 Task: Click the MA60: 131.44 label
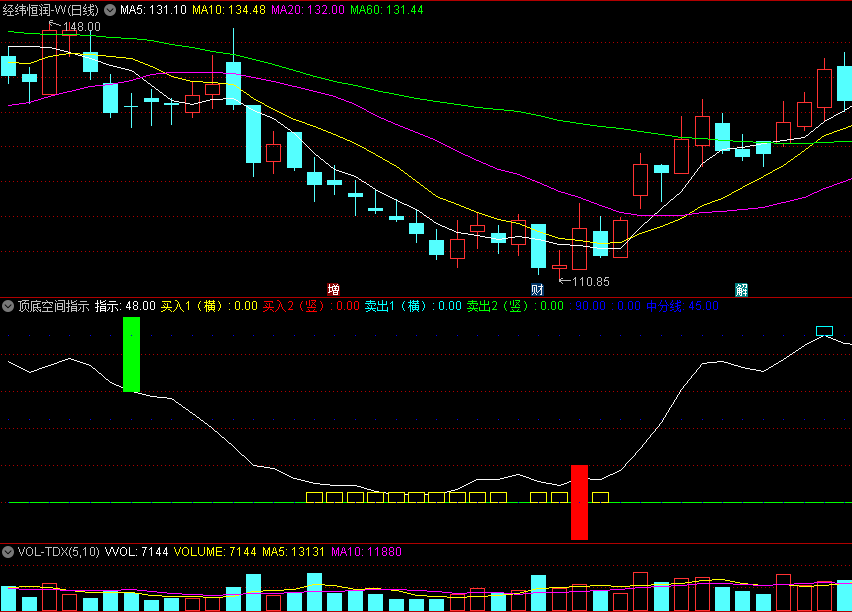(x=386, y=10)
